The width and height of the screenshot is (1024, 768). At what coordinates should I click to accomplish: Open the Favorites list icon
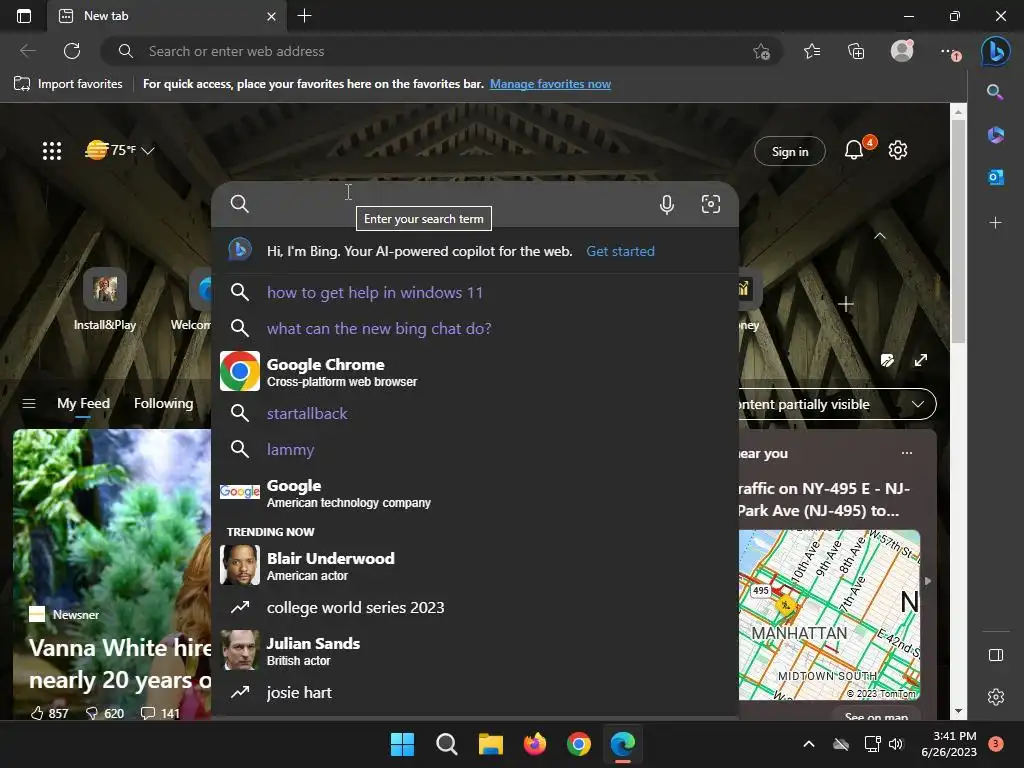(x=812, y=51)
